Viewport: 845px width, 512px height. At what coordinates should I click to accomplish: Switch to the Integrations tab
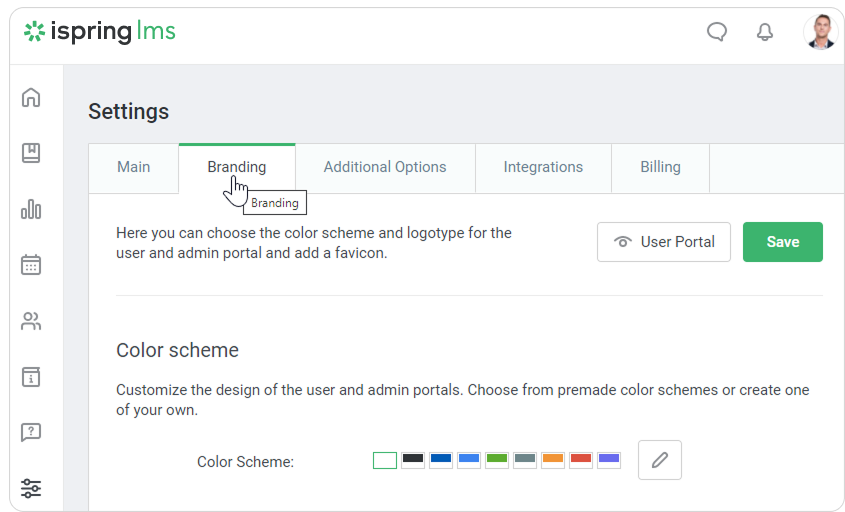pyautogui.click(x=543, y=167)
